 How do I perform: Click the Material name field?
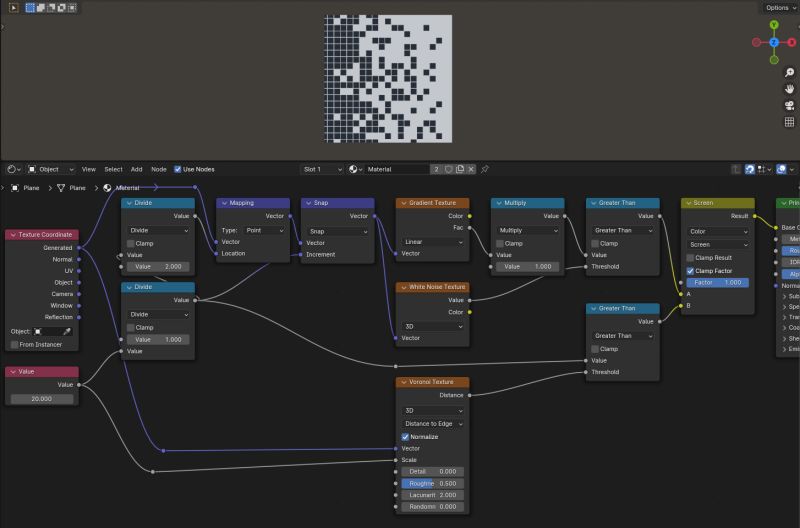(397, 169)
